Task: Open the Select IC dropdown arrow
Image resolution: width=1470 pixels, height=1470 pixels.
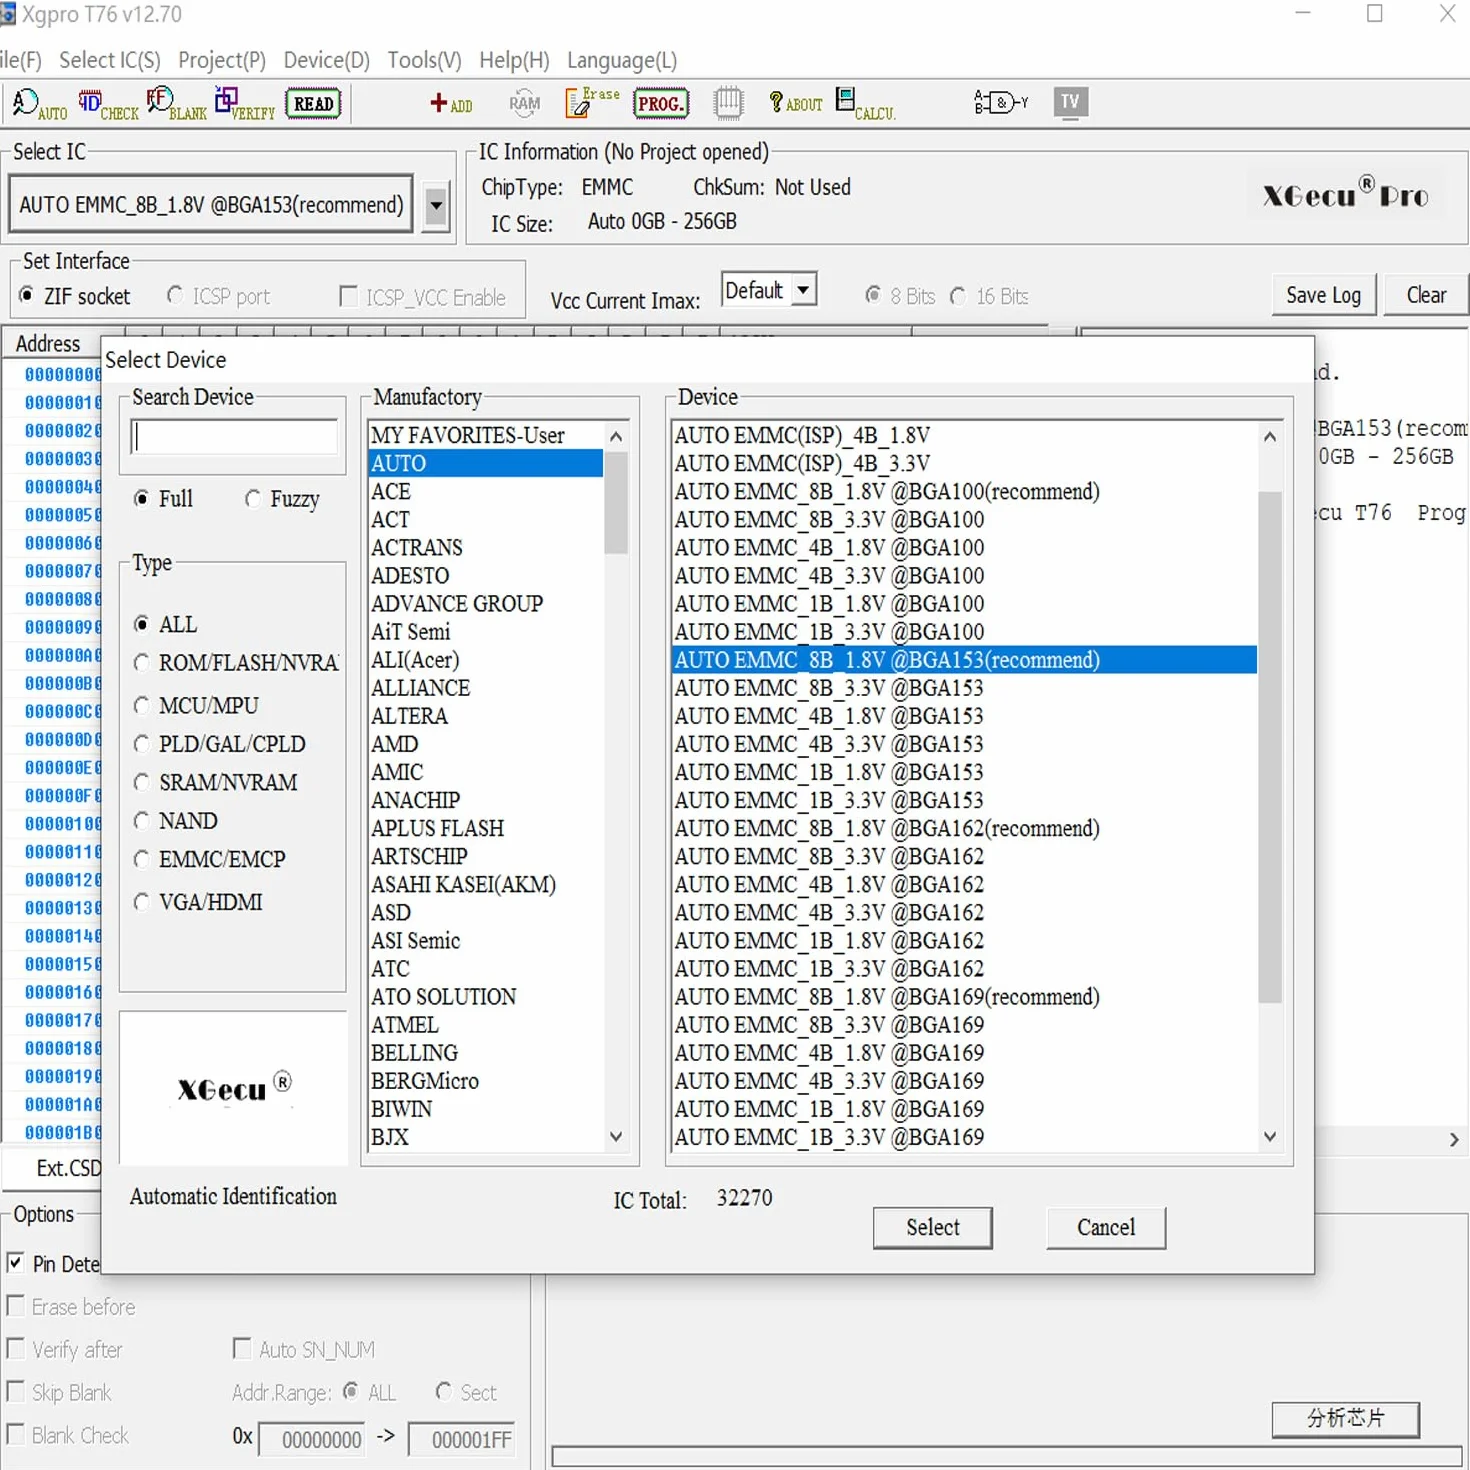Action: [436, 206]
